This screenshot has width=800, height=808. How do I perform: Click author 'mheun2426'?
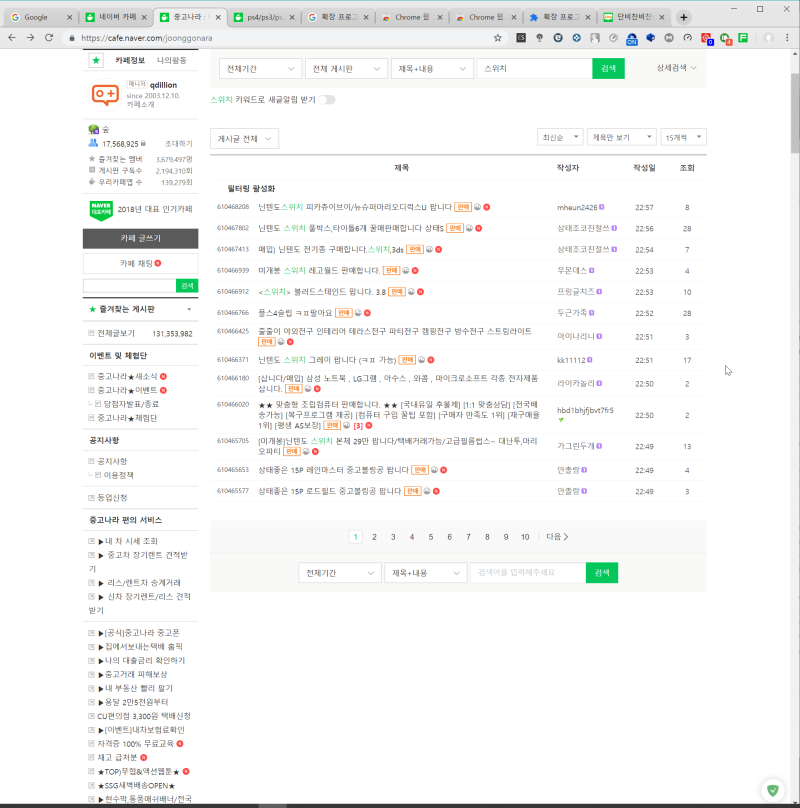pos(577,208)
